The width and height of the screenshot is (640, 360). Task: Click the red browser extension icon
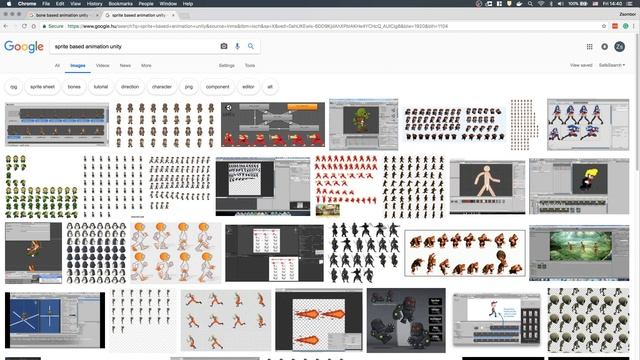(615, 26)
